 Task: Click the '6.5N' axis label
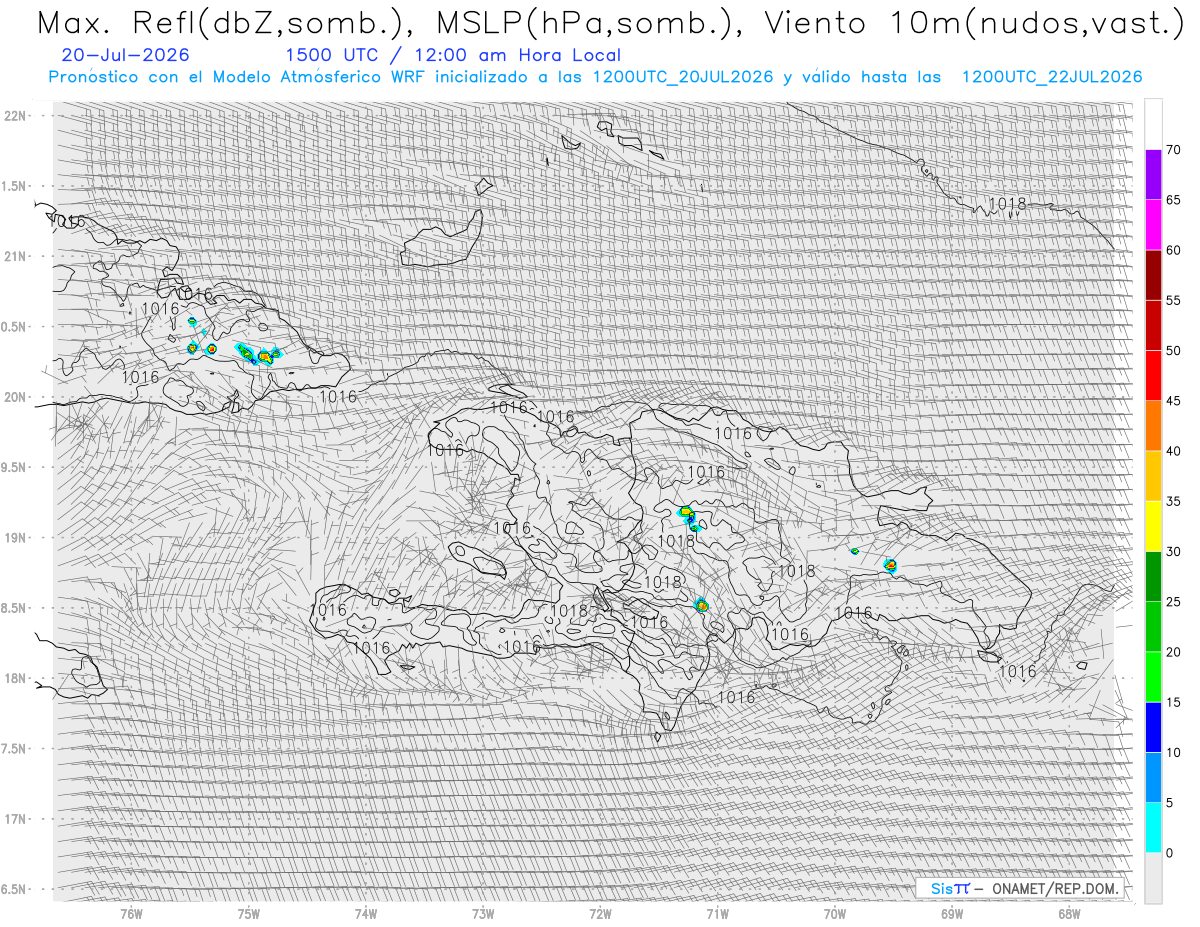[x=15, y=889]
